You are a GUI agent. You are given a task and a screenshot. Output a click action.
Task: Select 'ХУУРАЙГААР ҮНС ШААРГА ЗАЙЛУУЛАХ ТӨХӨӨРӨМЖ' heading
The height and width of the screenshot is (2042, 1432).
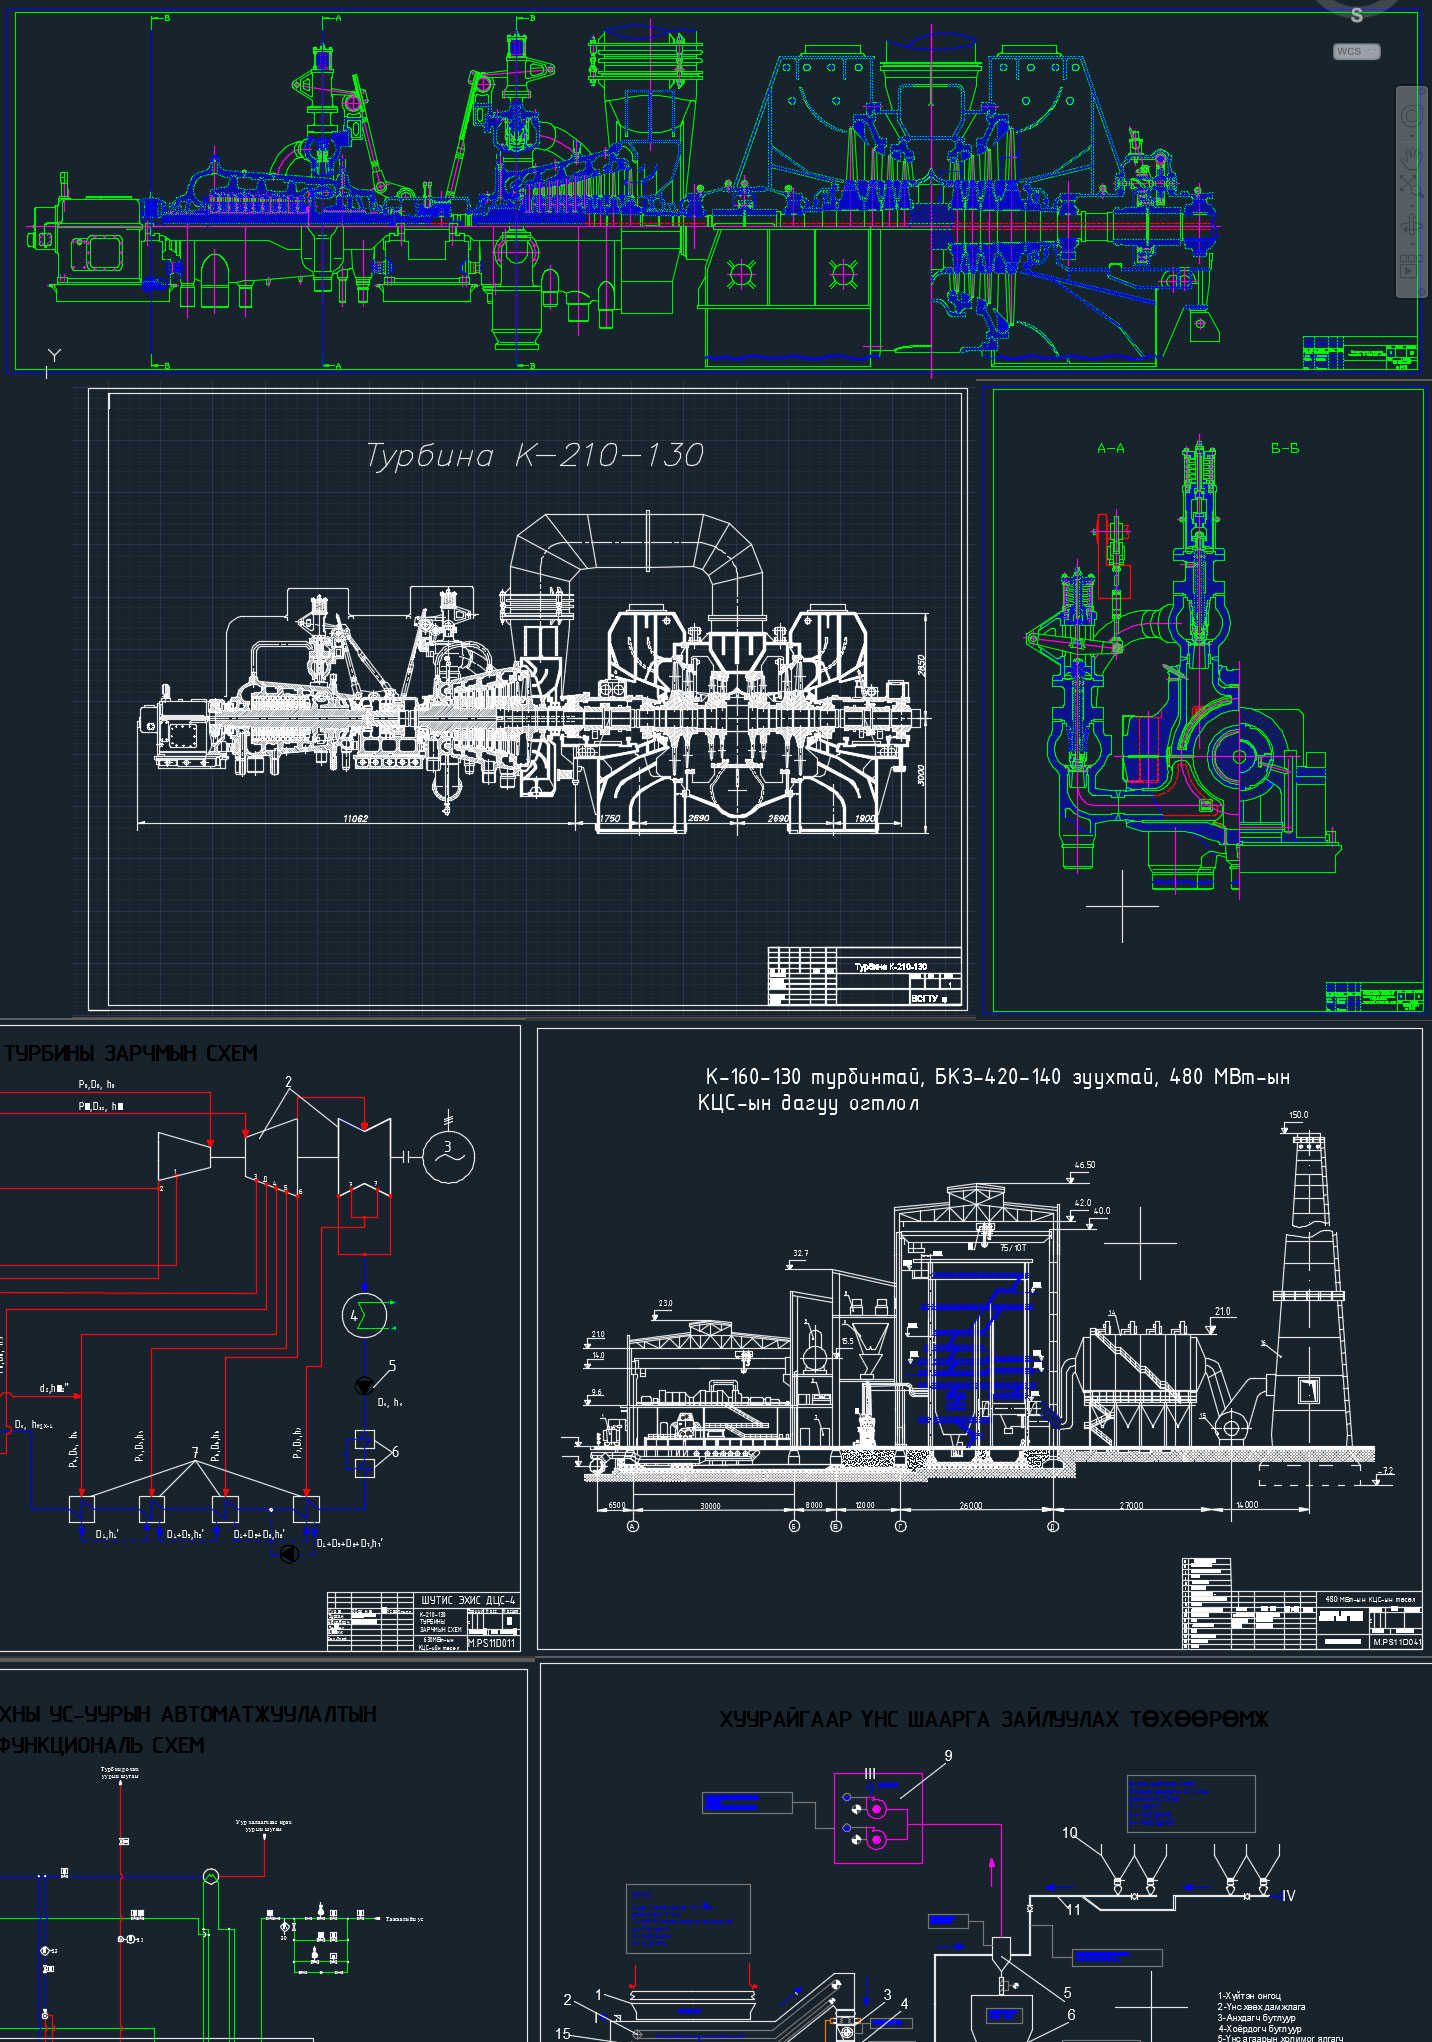click(x=994, y=1719)
